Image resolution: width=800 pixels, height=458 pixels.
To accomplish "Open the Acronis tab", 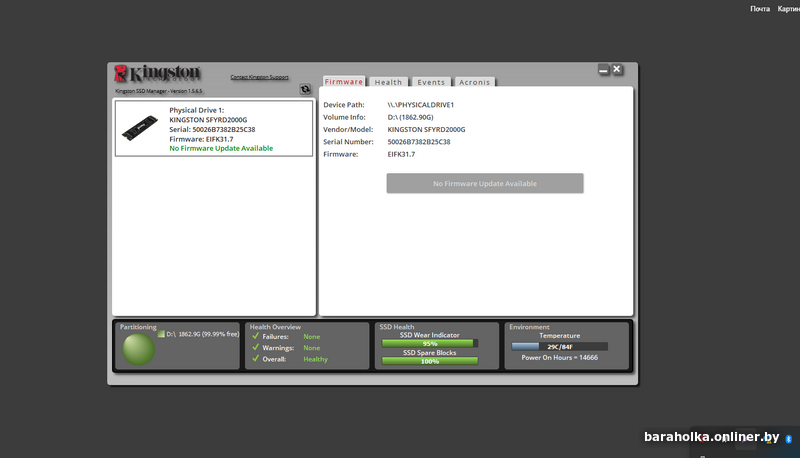I will click(x=474, y=82).
